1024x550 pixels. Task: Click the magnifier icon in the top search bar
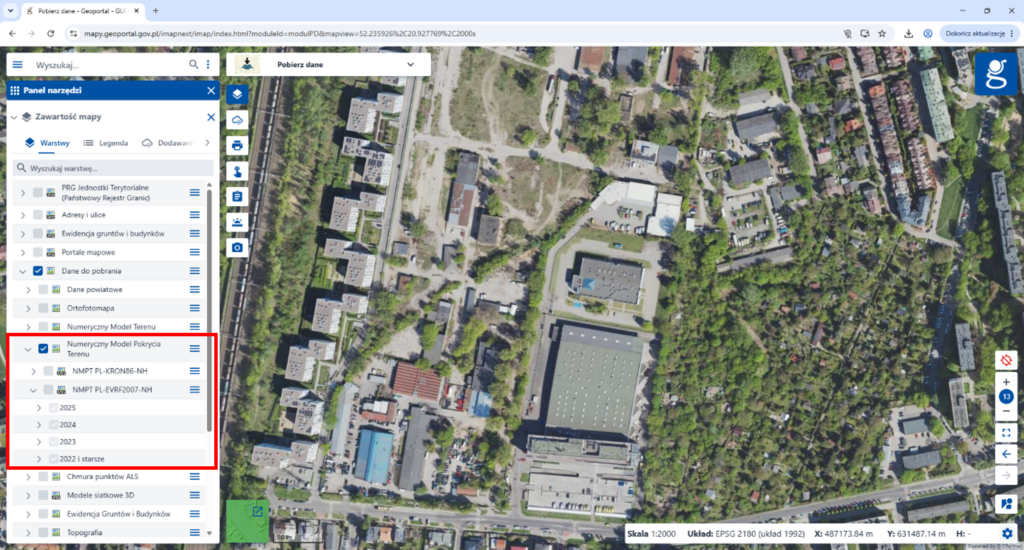[x=193, y=65]
